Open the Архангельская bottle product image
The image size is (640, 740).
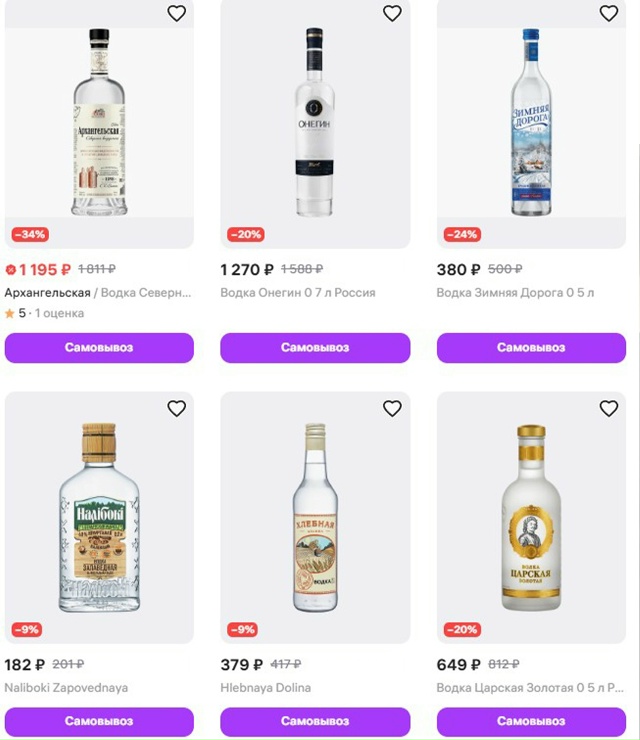tap(99, 122)
